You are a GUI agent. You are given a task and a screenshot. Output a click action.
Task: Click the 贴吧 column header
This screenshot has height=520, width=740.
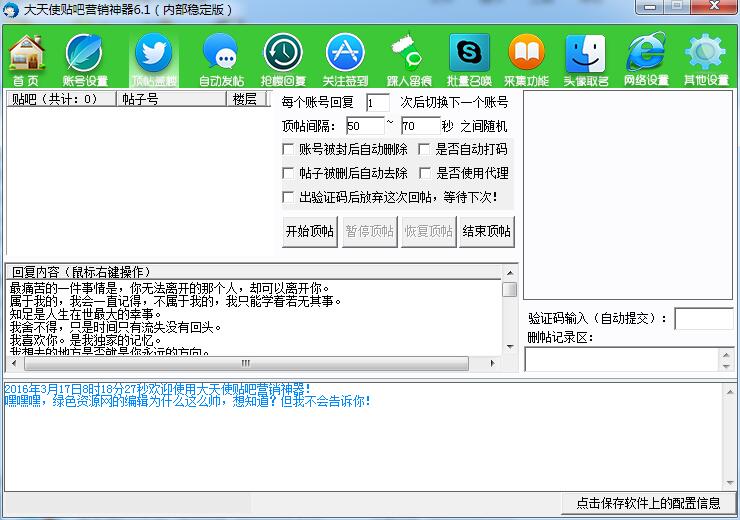coord(61,99)
